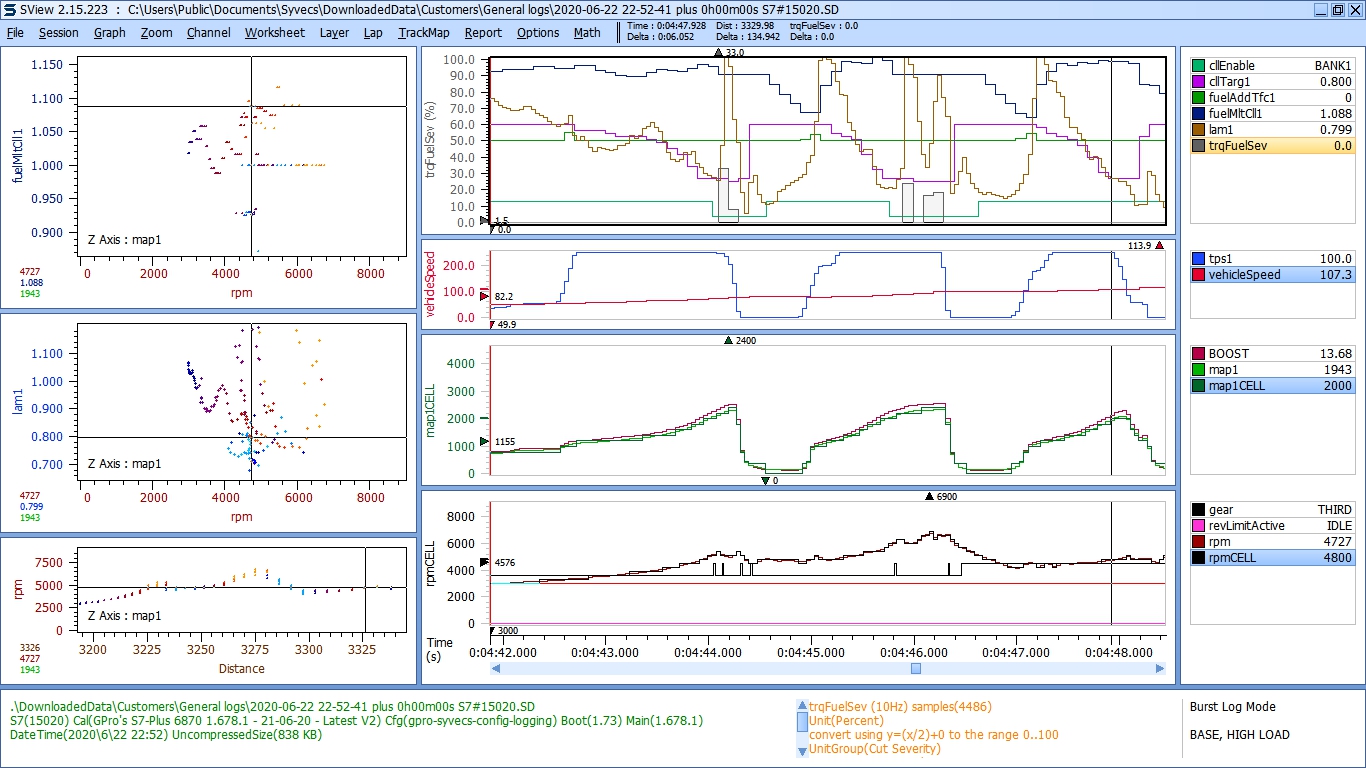The width and height of the screenshot is (1366, 768).
Task: Click the 6900 maximum marker above rpmCELL graph
Action: tap(929, 496)
